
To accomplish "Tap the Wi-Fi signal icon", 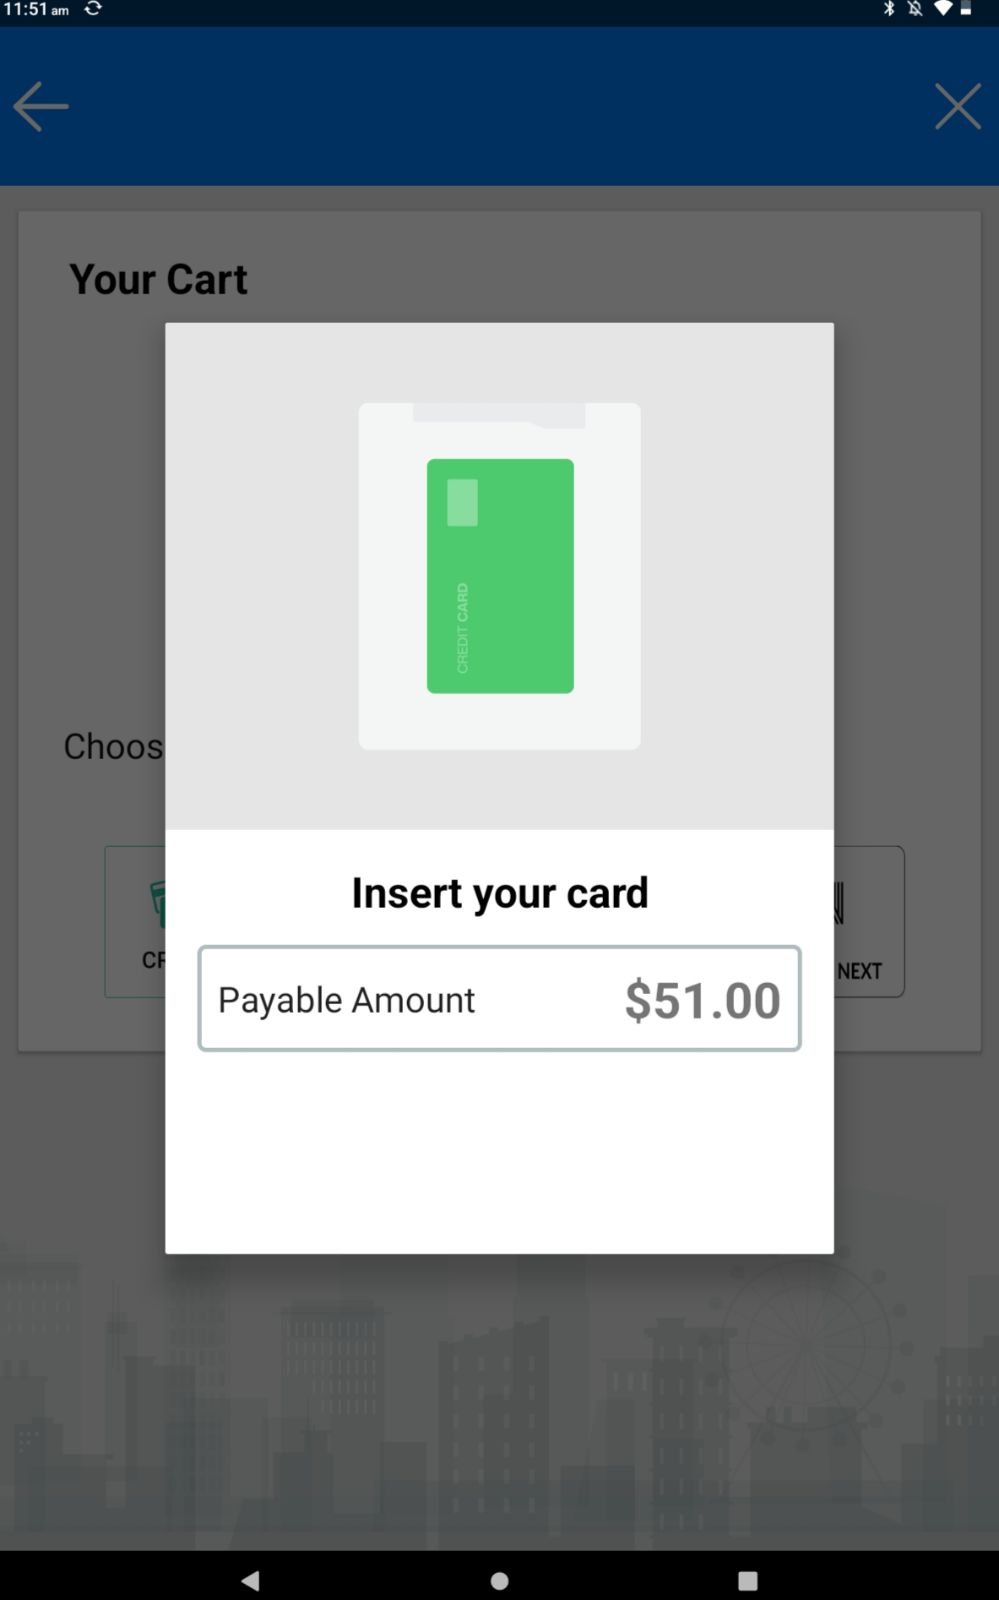I will [x=943, y=9].
